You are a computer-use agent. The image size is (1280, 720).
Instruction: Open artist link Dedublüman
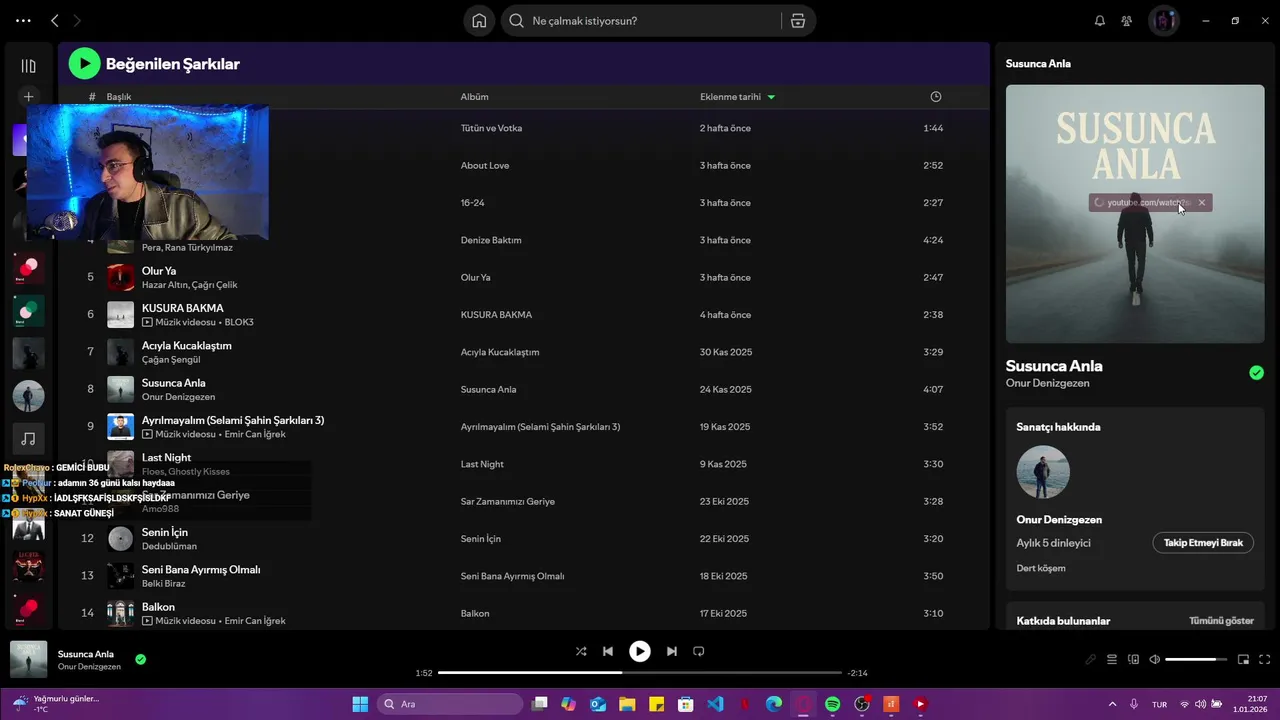click(169, 546)
